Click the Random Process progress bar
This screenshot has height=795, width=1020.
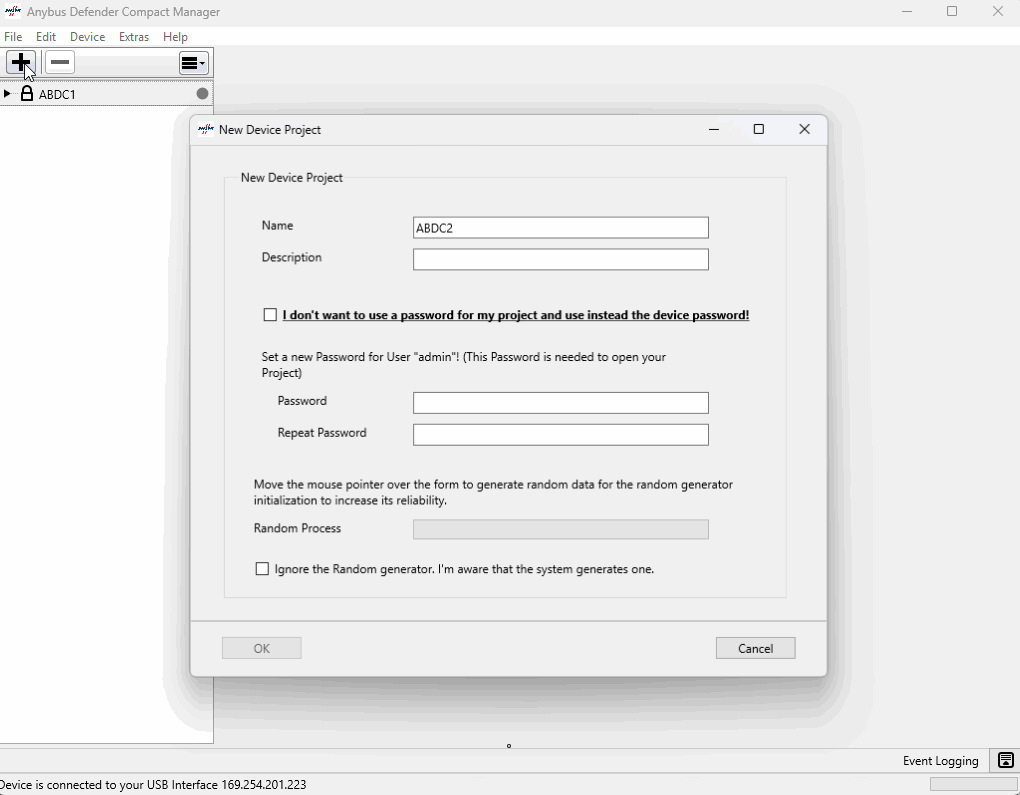(x=561, y=529)
